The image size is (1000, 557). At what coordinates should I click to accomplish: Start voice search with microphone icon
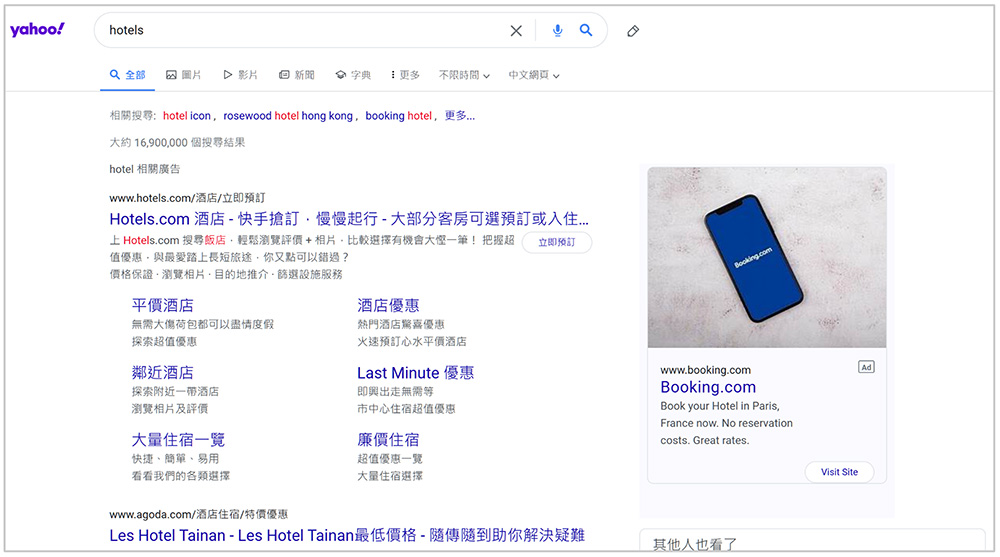pyautogui.click(x=557, y=30)
